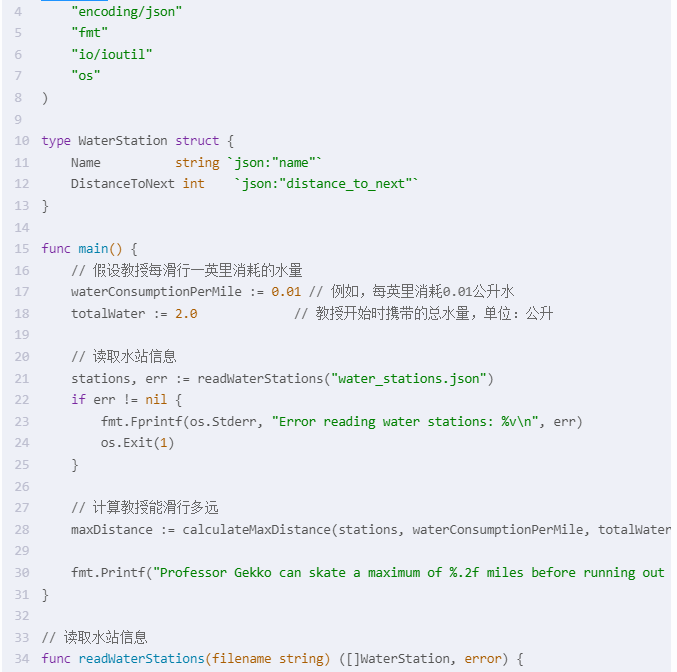
Task: Click the os.Exit(1) call
Action: point(137,443)
